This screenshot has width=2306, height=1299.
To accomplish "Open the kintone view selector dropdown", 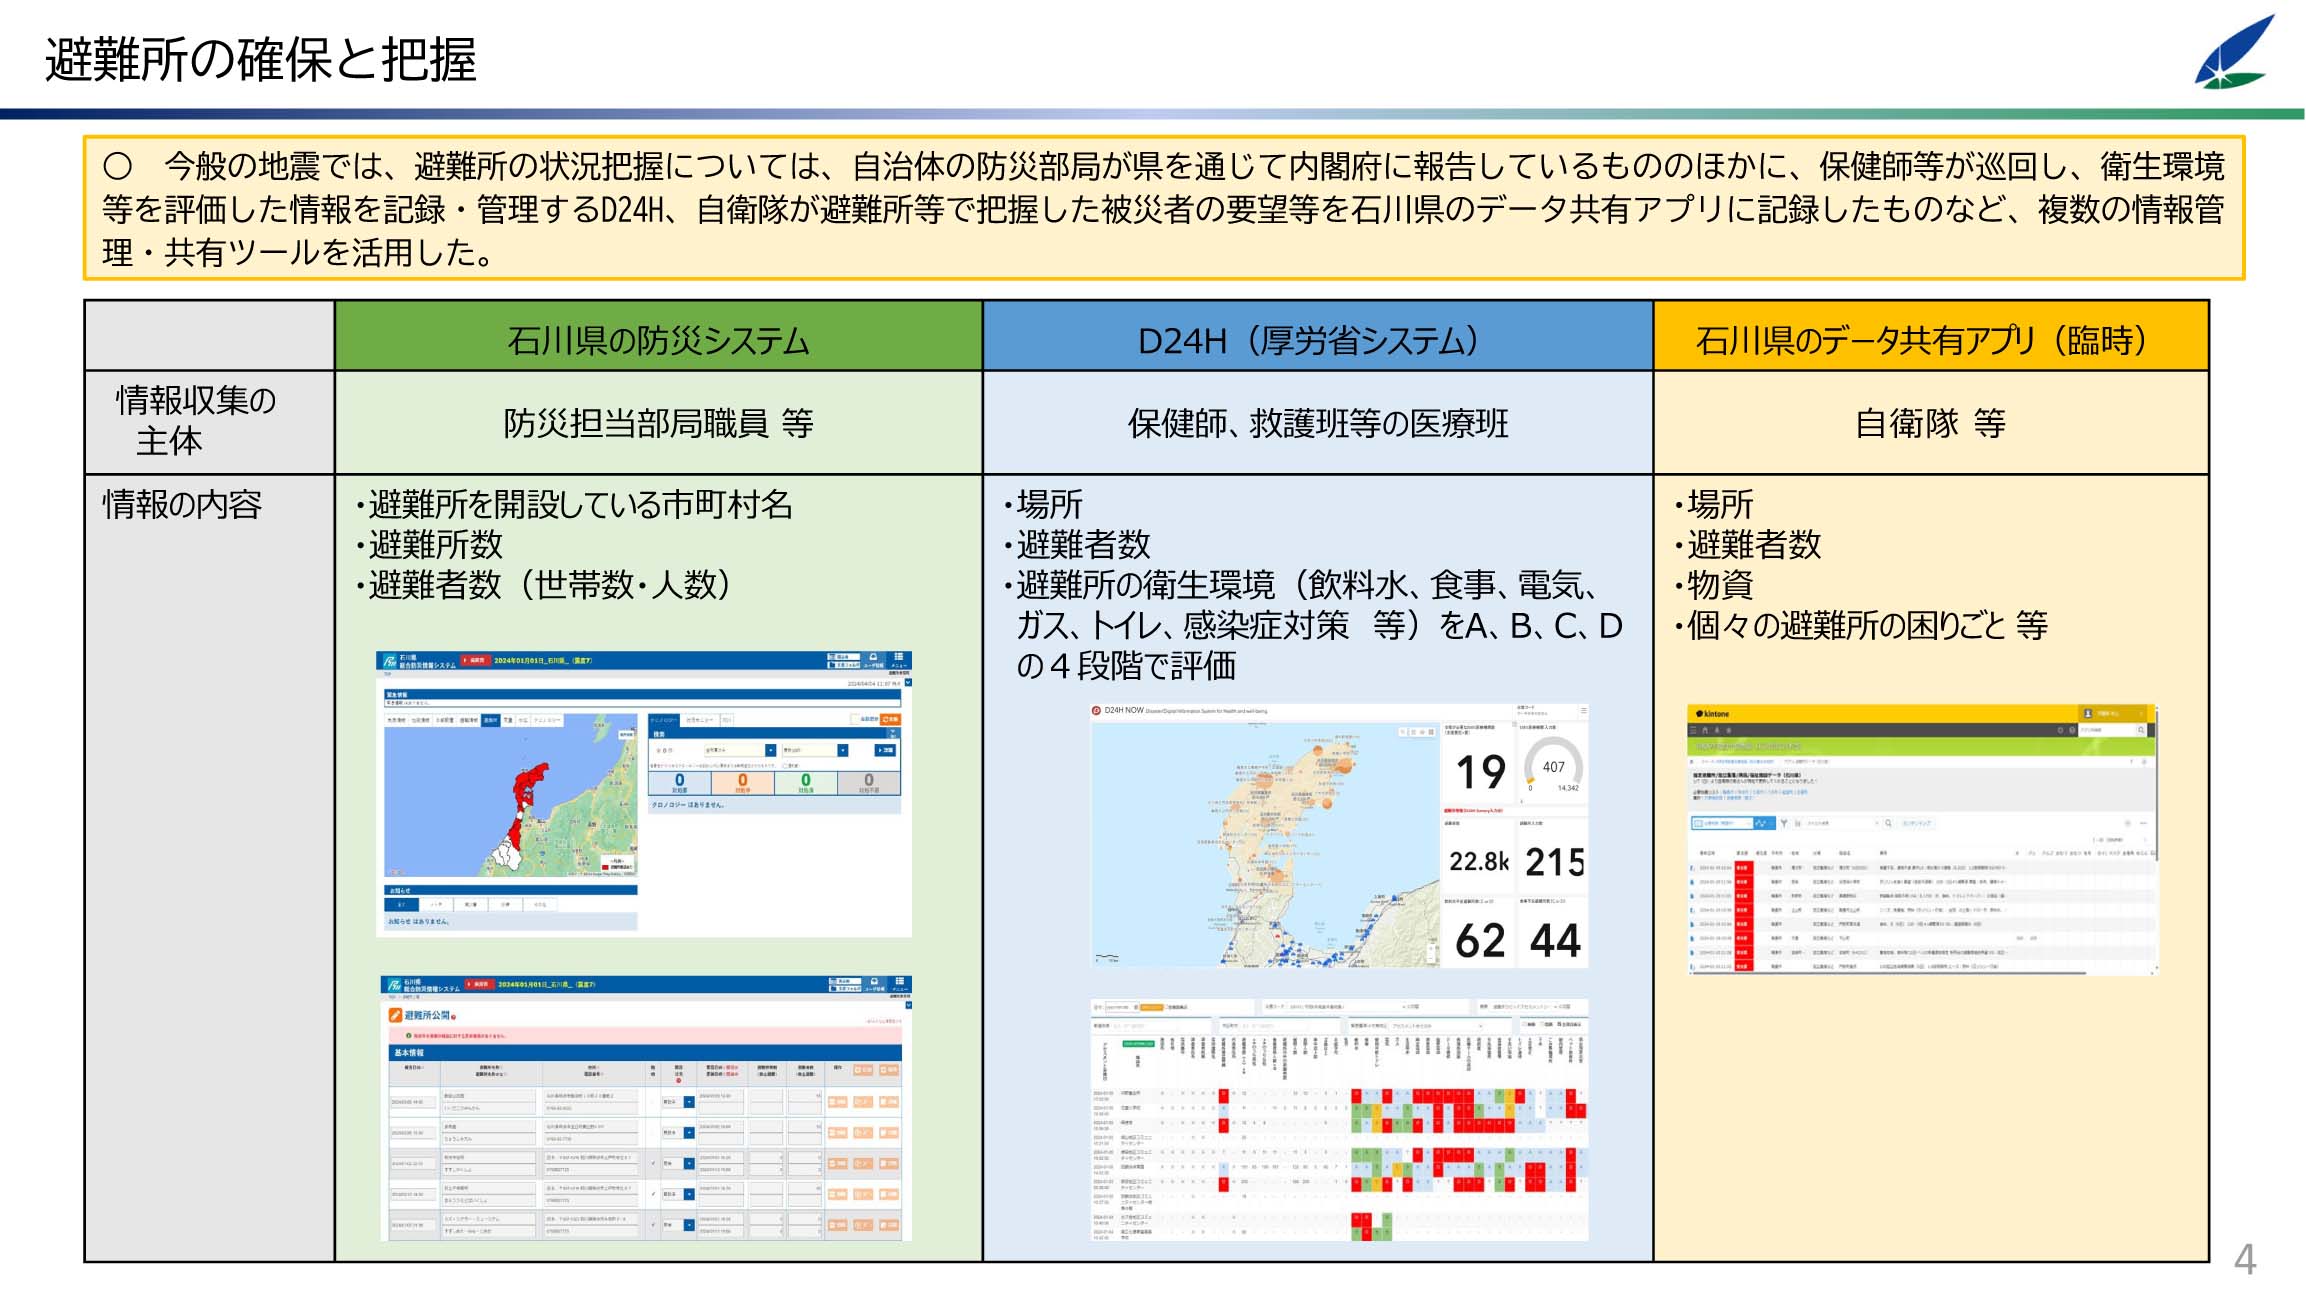I will [x=1722, y=823].
